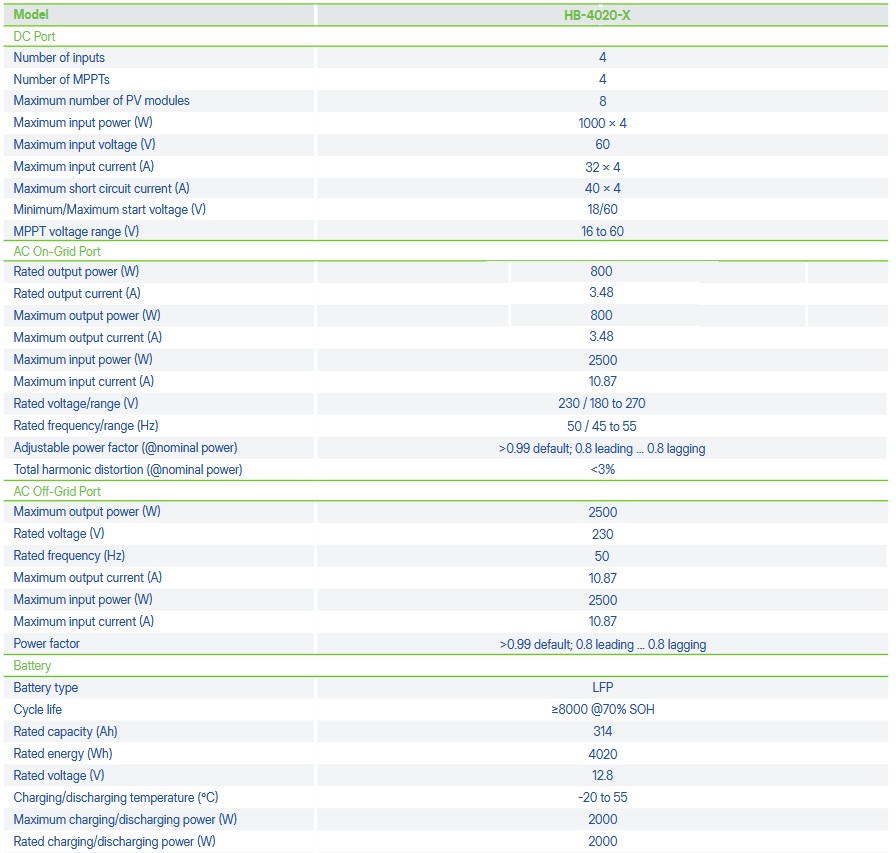Click the AC On-Grid Port section heading

click(57, 251)
